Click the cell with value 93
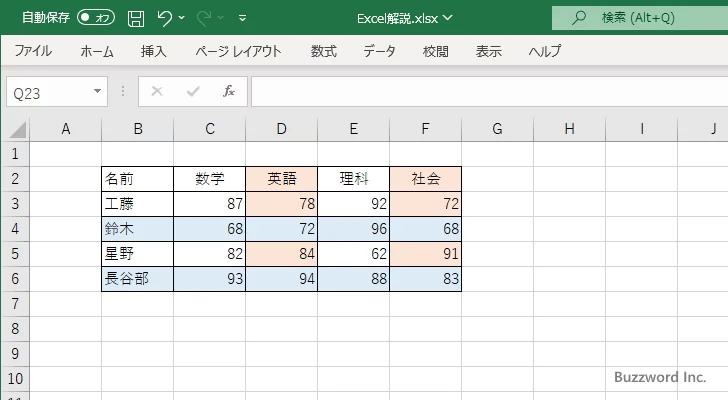 [209, 279]
